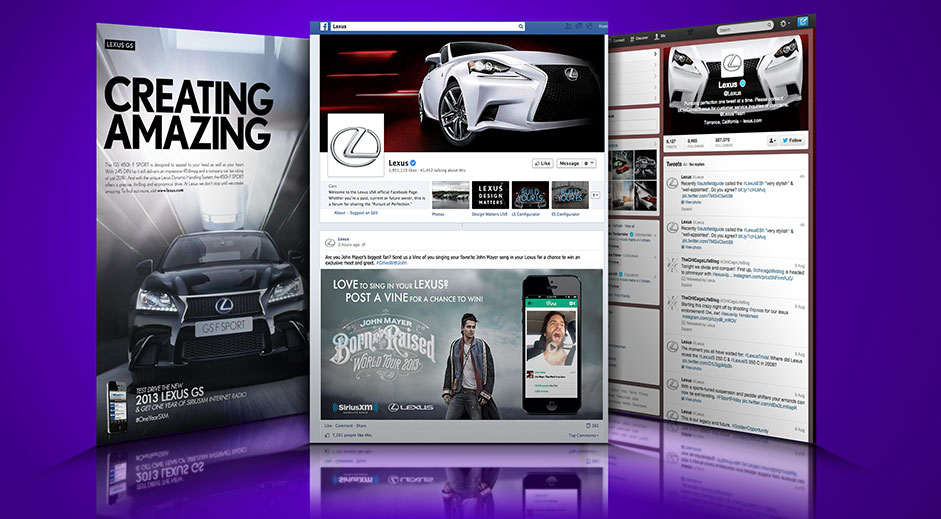Click the Followers count on Twitter profile
Screen dimensions: 941x519
[x=724, y=142]
